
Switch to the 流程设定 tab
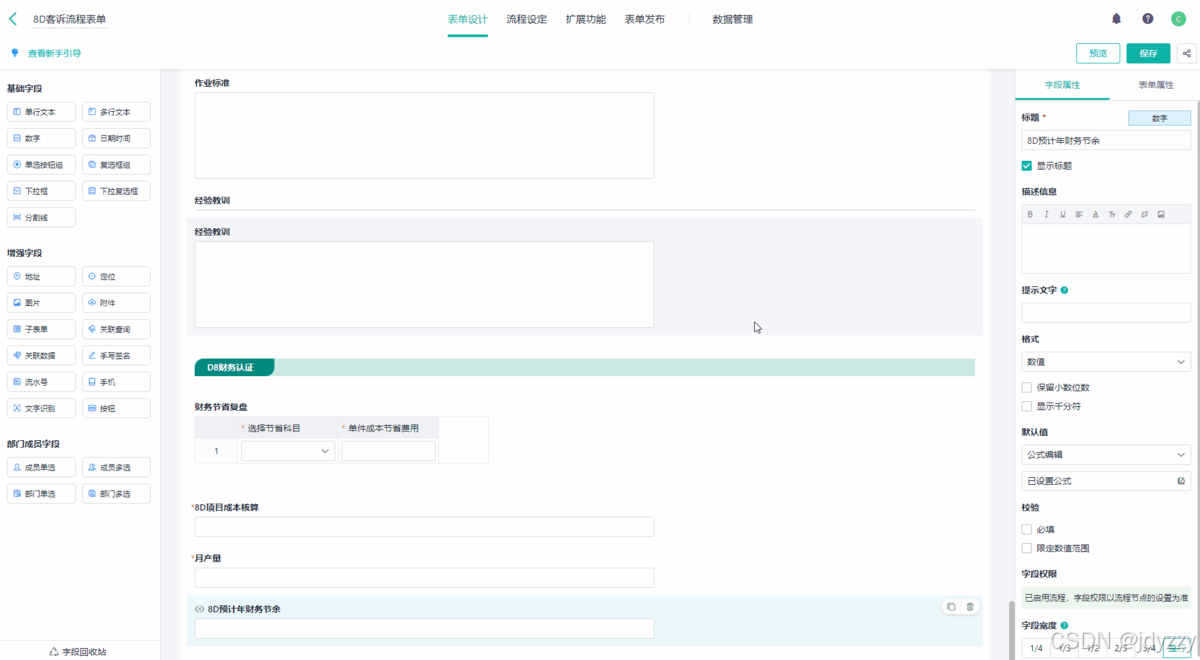[526, 19]
